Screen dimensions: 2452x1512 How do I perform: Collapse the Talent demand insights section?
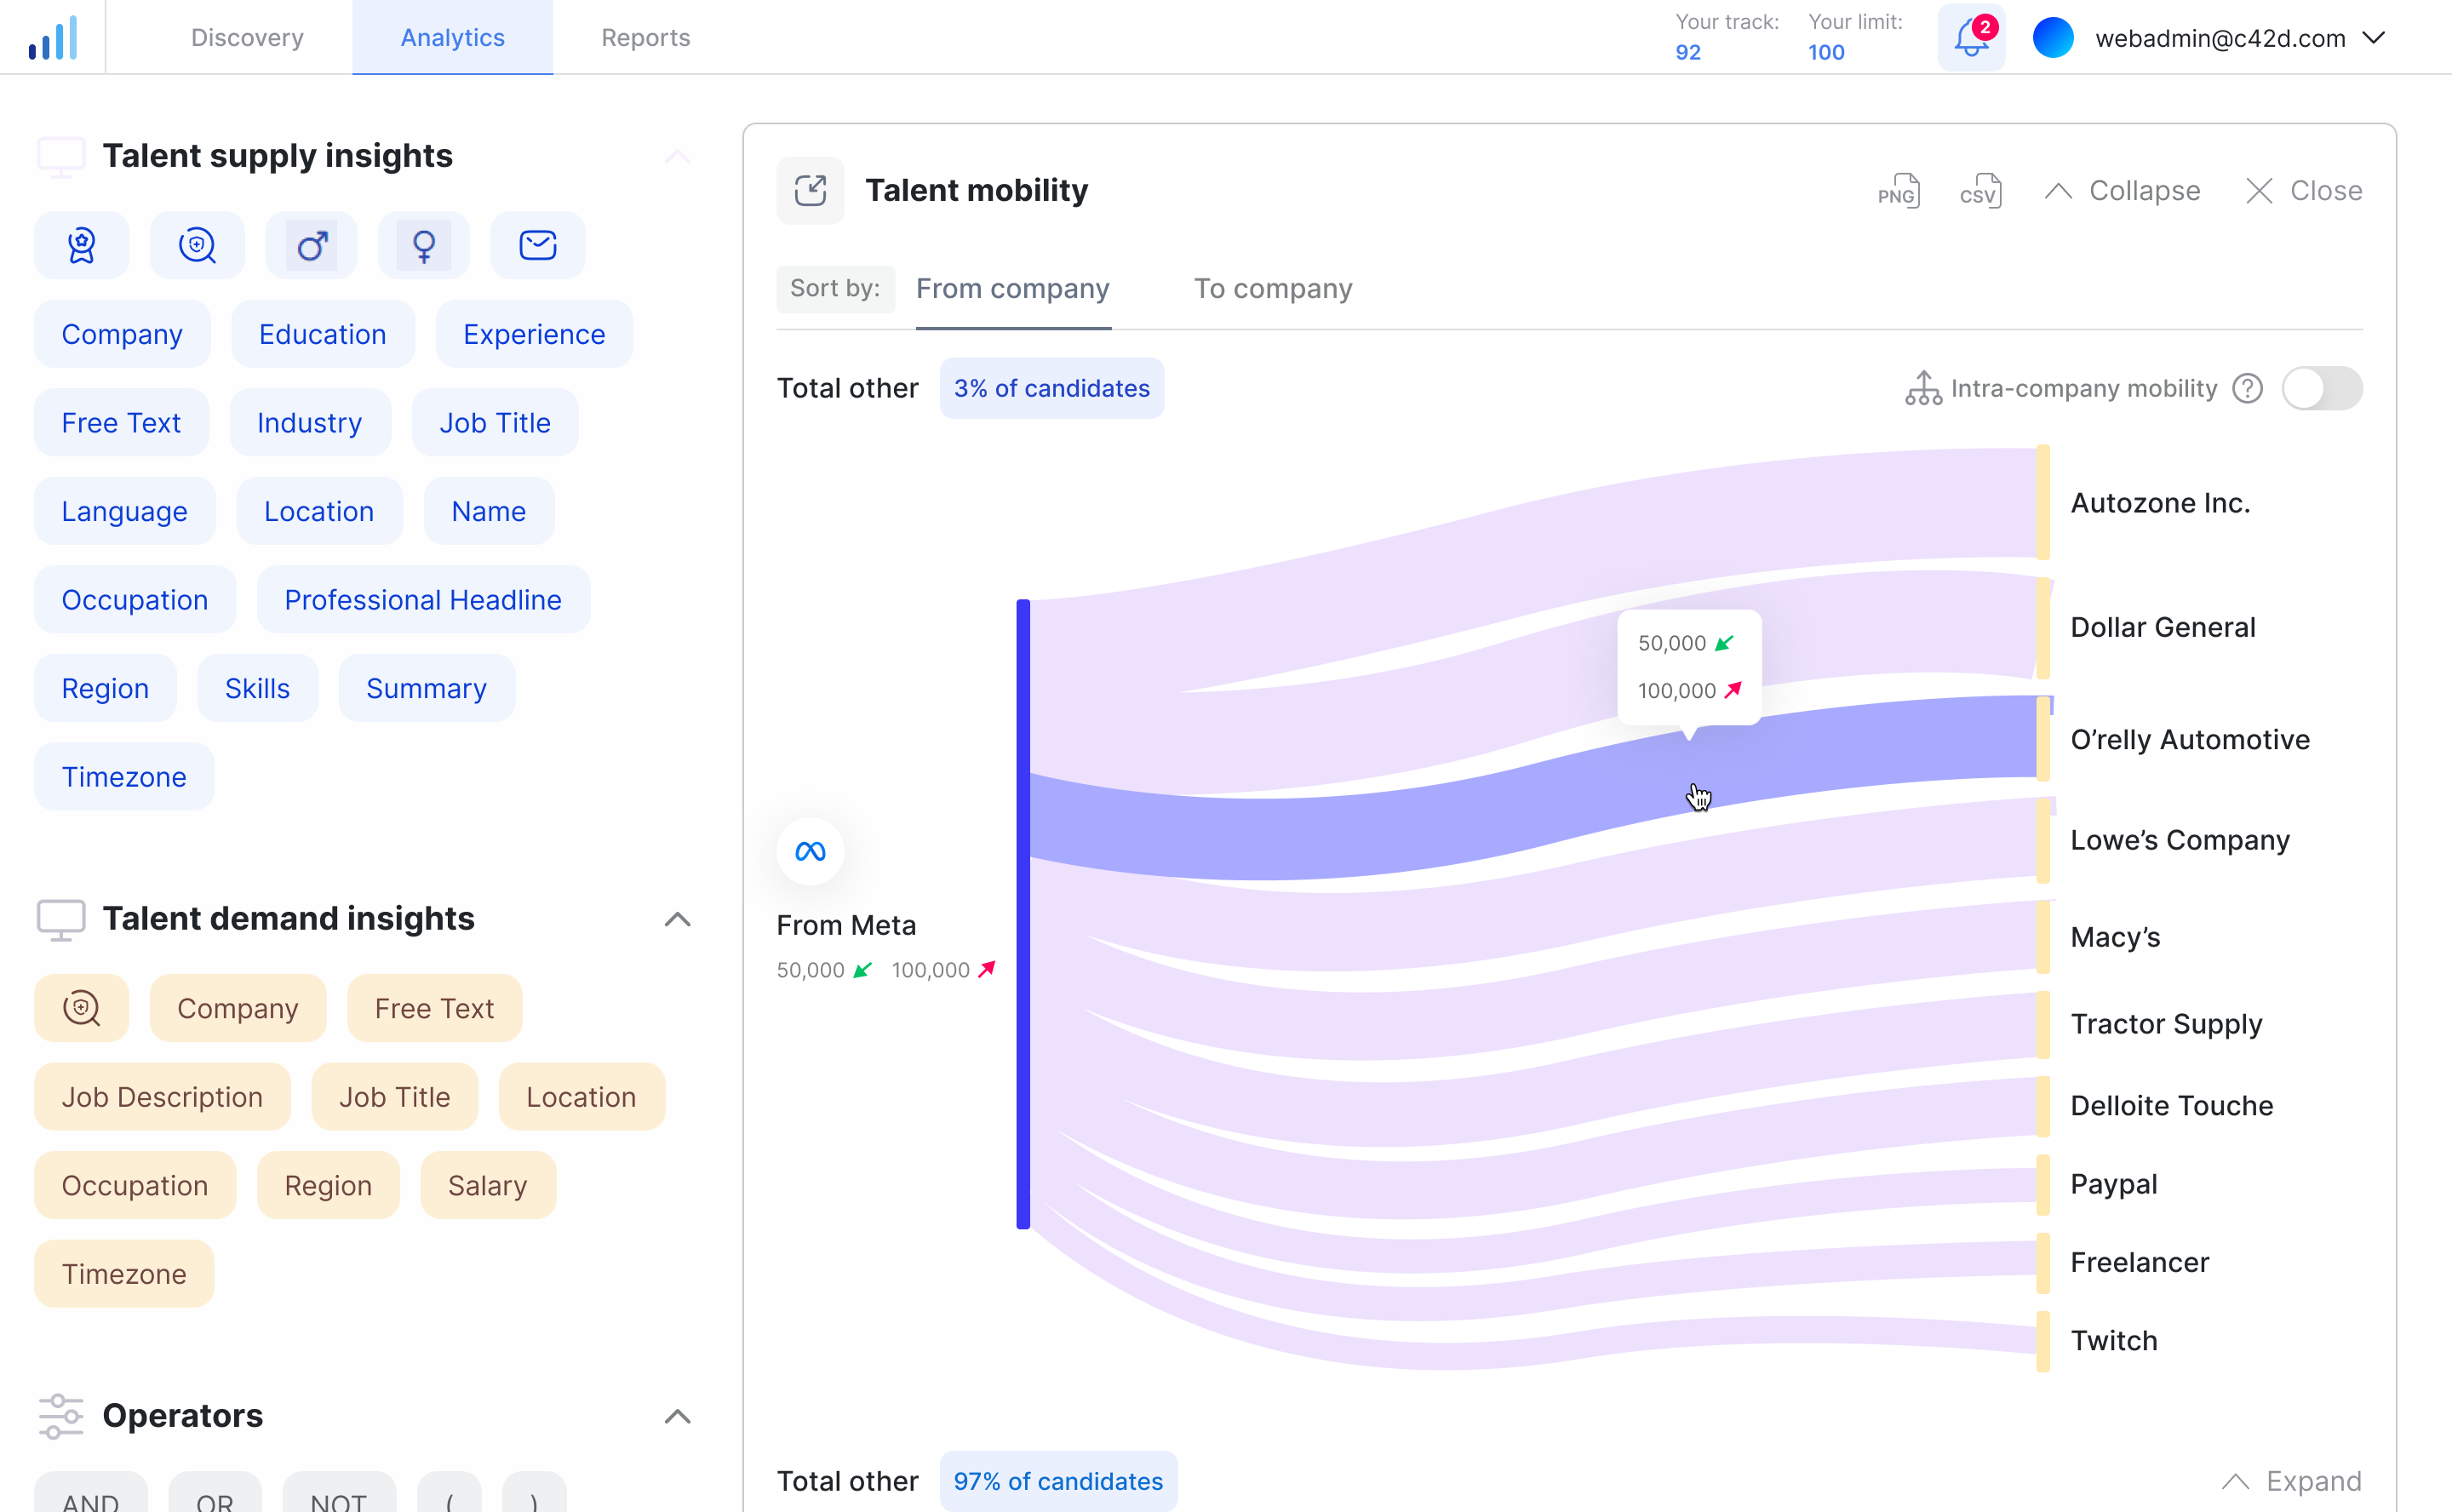[x=678, y=919]
